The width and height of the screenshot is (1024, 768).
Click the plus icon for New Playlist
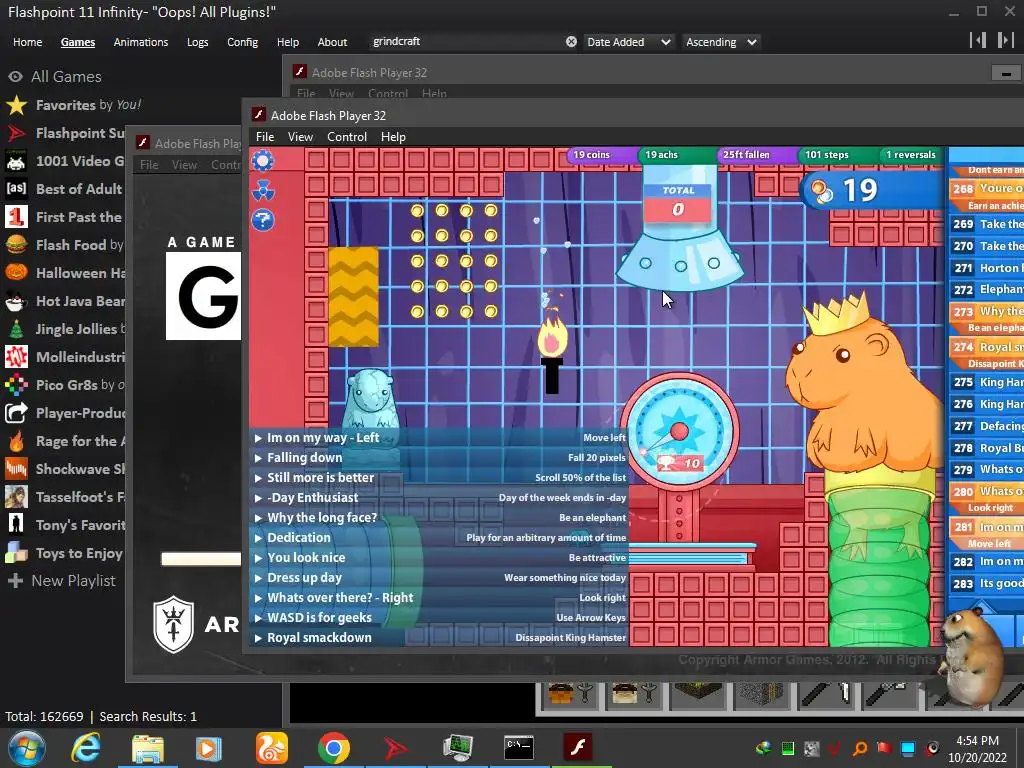[x=16, y=581]
